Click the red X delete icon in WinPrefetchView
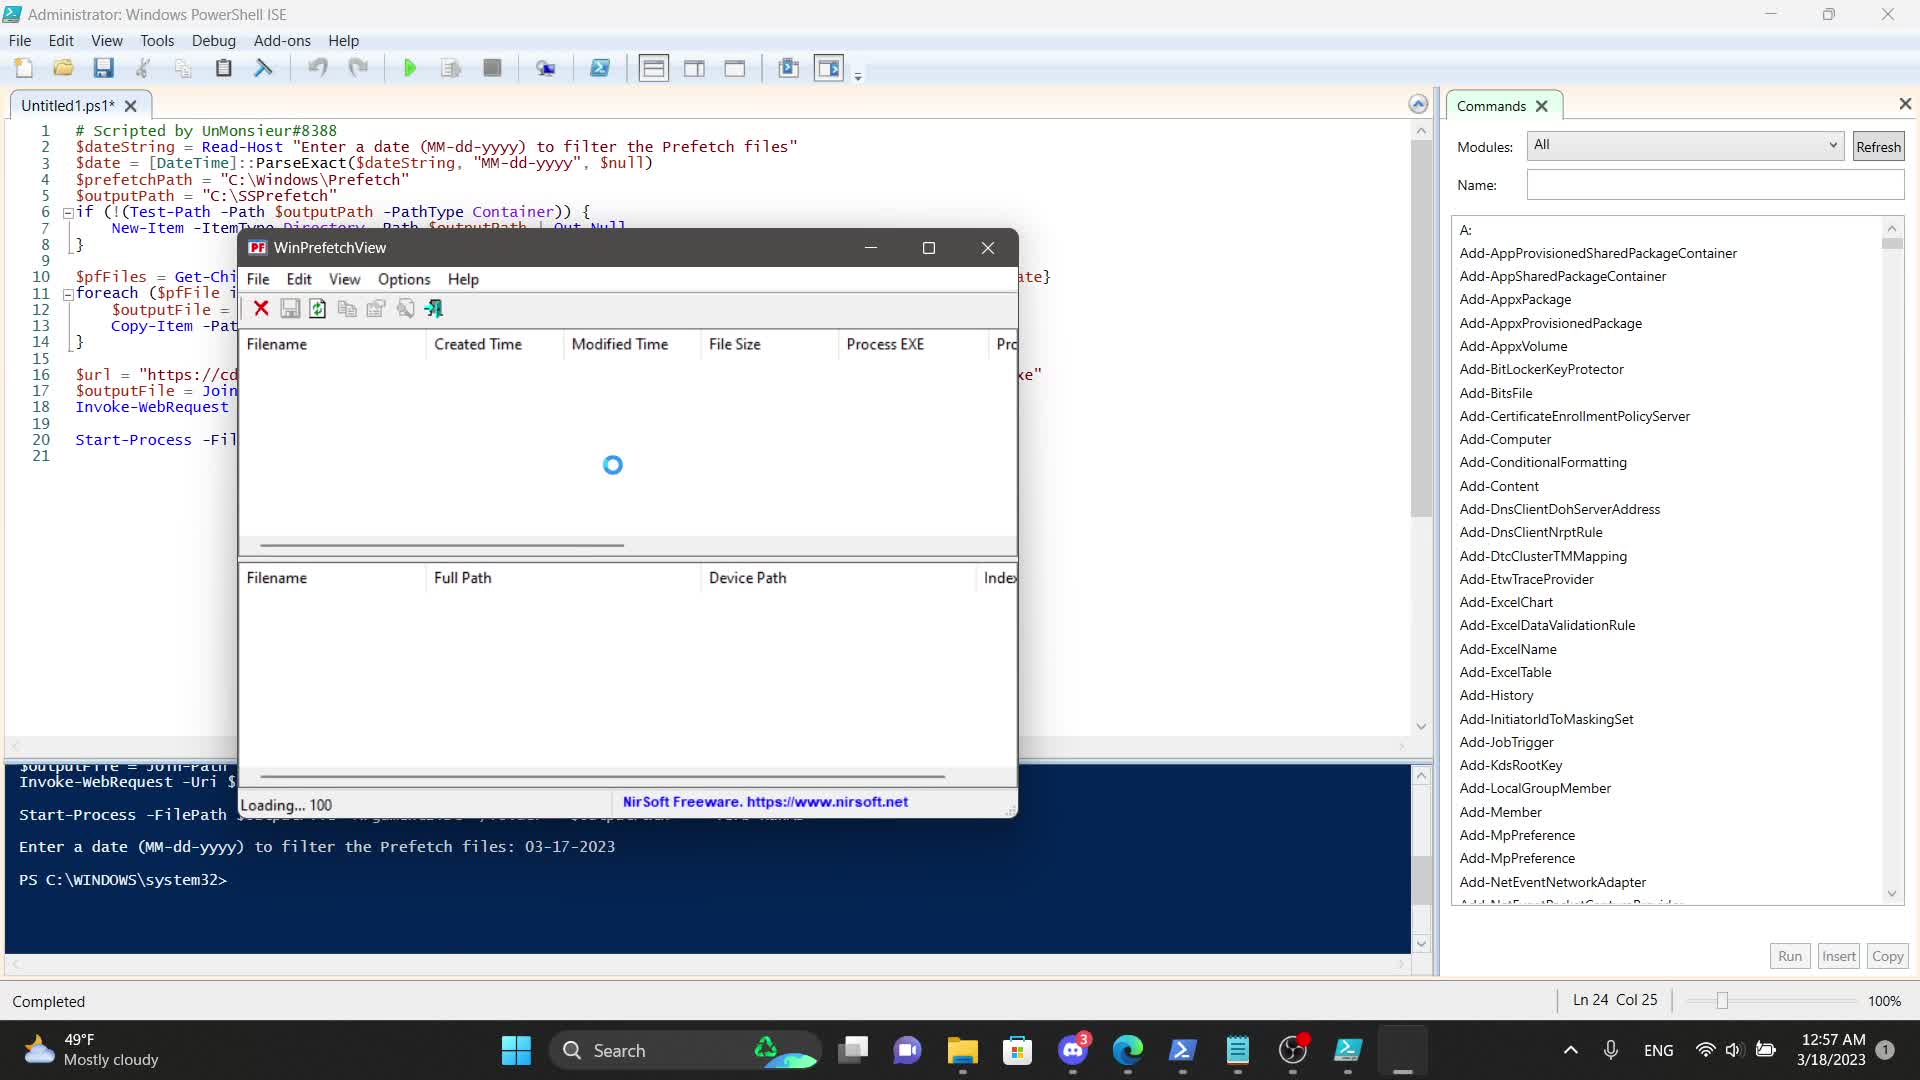Image resolution: width=1920 pixels, height=1080 pixels. pos(261,309)
